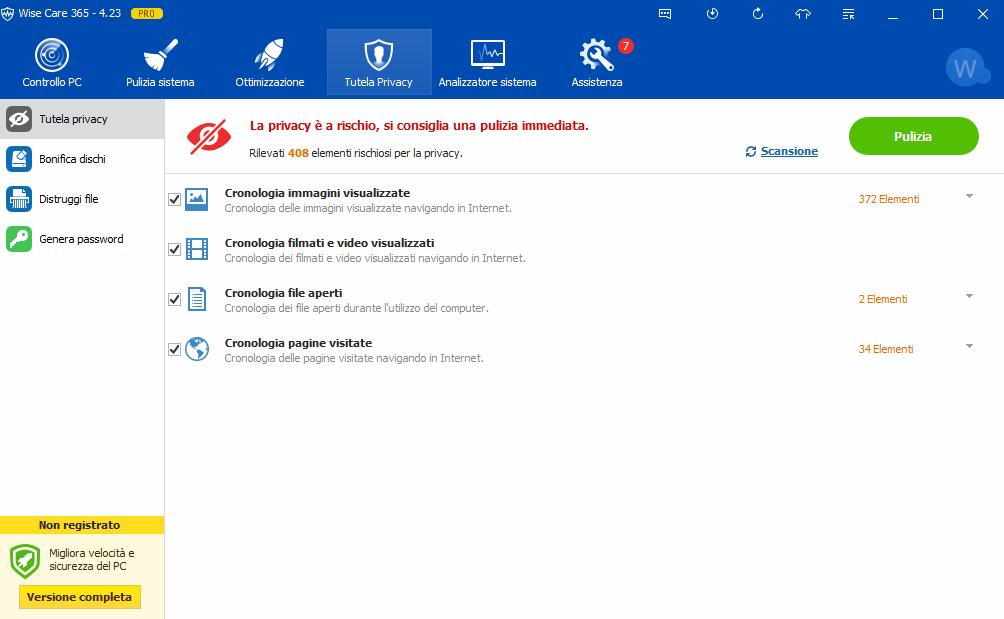Click the globe icon for Cronologia pagine visitate
Image resolution: width=1004 pixels, height=619 pixels.
pyautogui.click(x=197, y=349)
